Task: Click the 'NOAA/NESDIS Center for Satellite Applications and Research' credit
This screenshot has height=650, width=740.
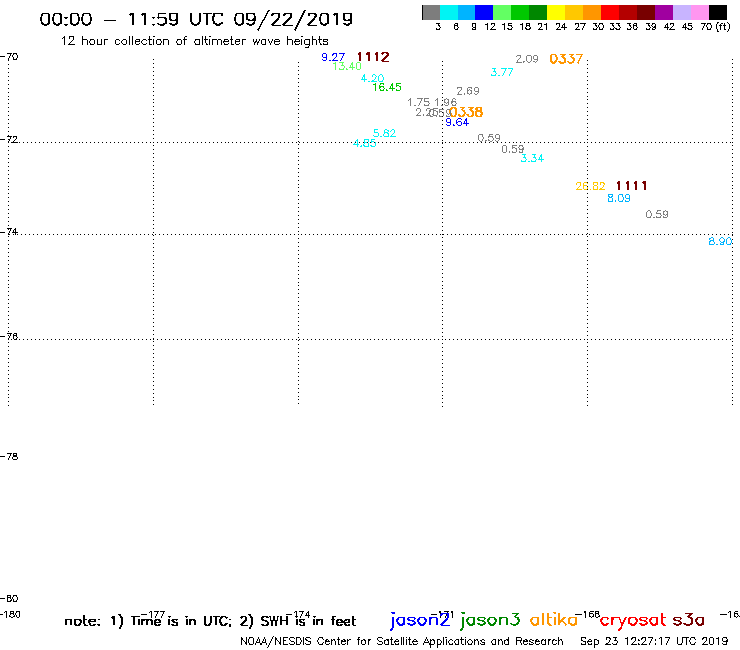Action: click(402, 642)
